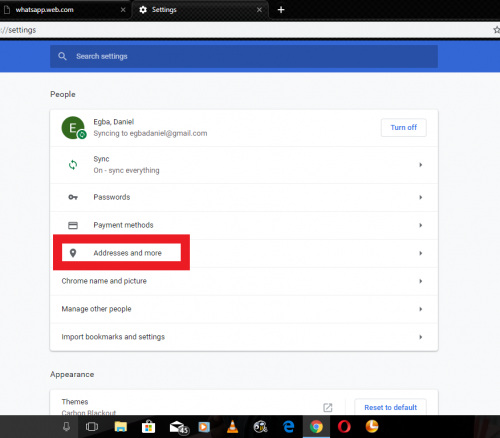Open Payment methods settings
Viewport: 500px width, 438px height.
tap(244, 225)
